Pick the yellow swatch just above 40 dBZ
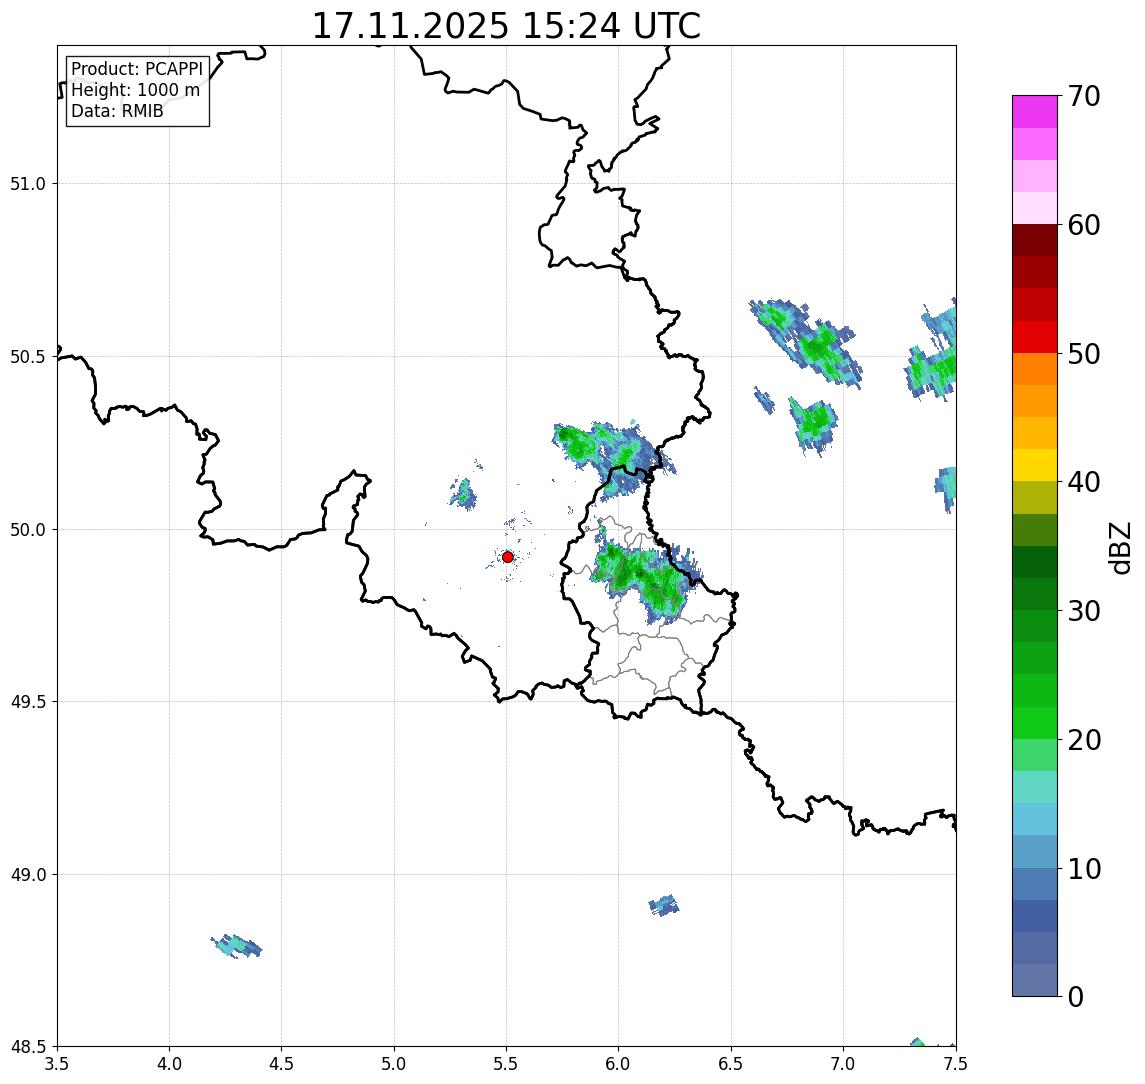This screenshot has height=1084, width=1145. (1035, 465)
